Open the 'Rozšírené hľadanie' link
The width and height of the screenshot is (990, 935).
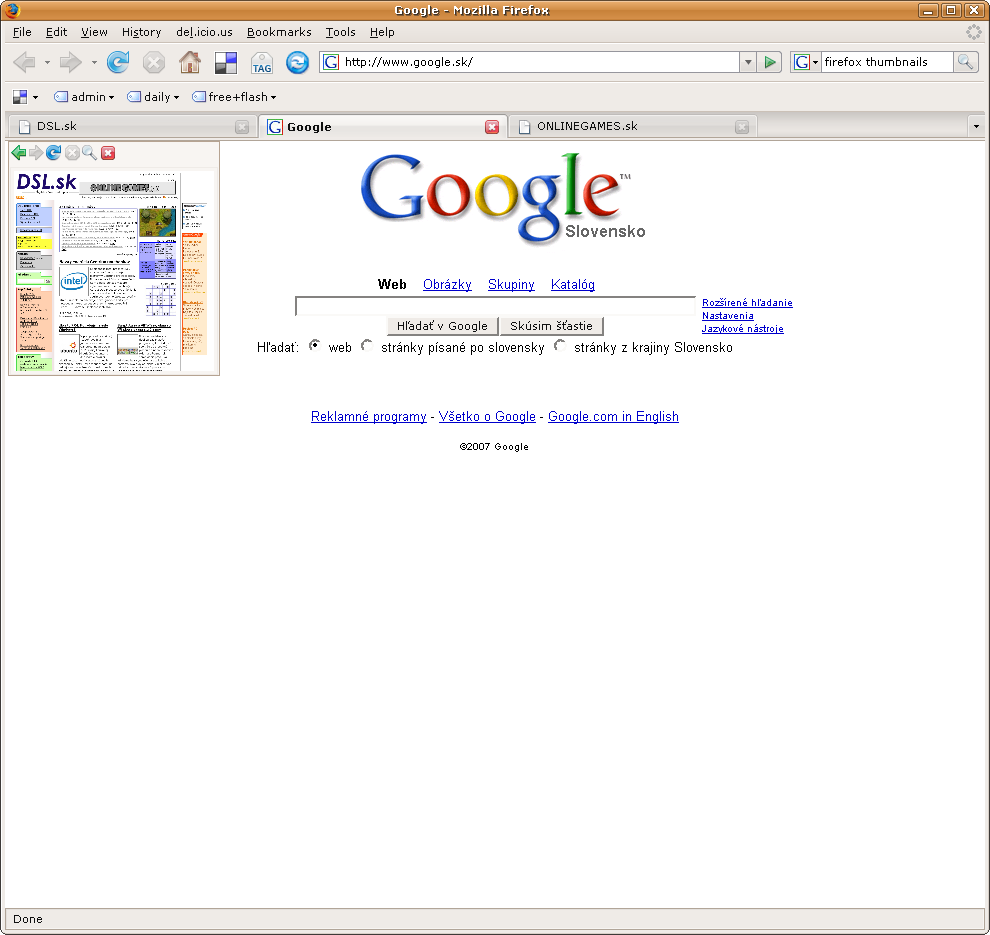point(747,302)
